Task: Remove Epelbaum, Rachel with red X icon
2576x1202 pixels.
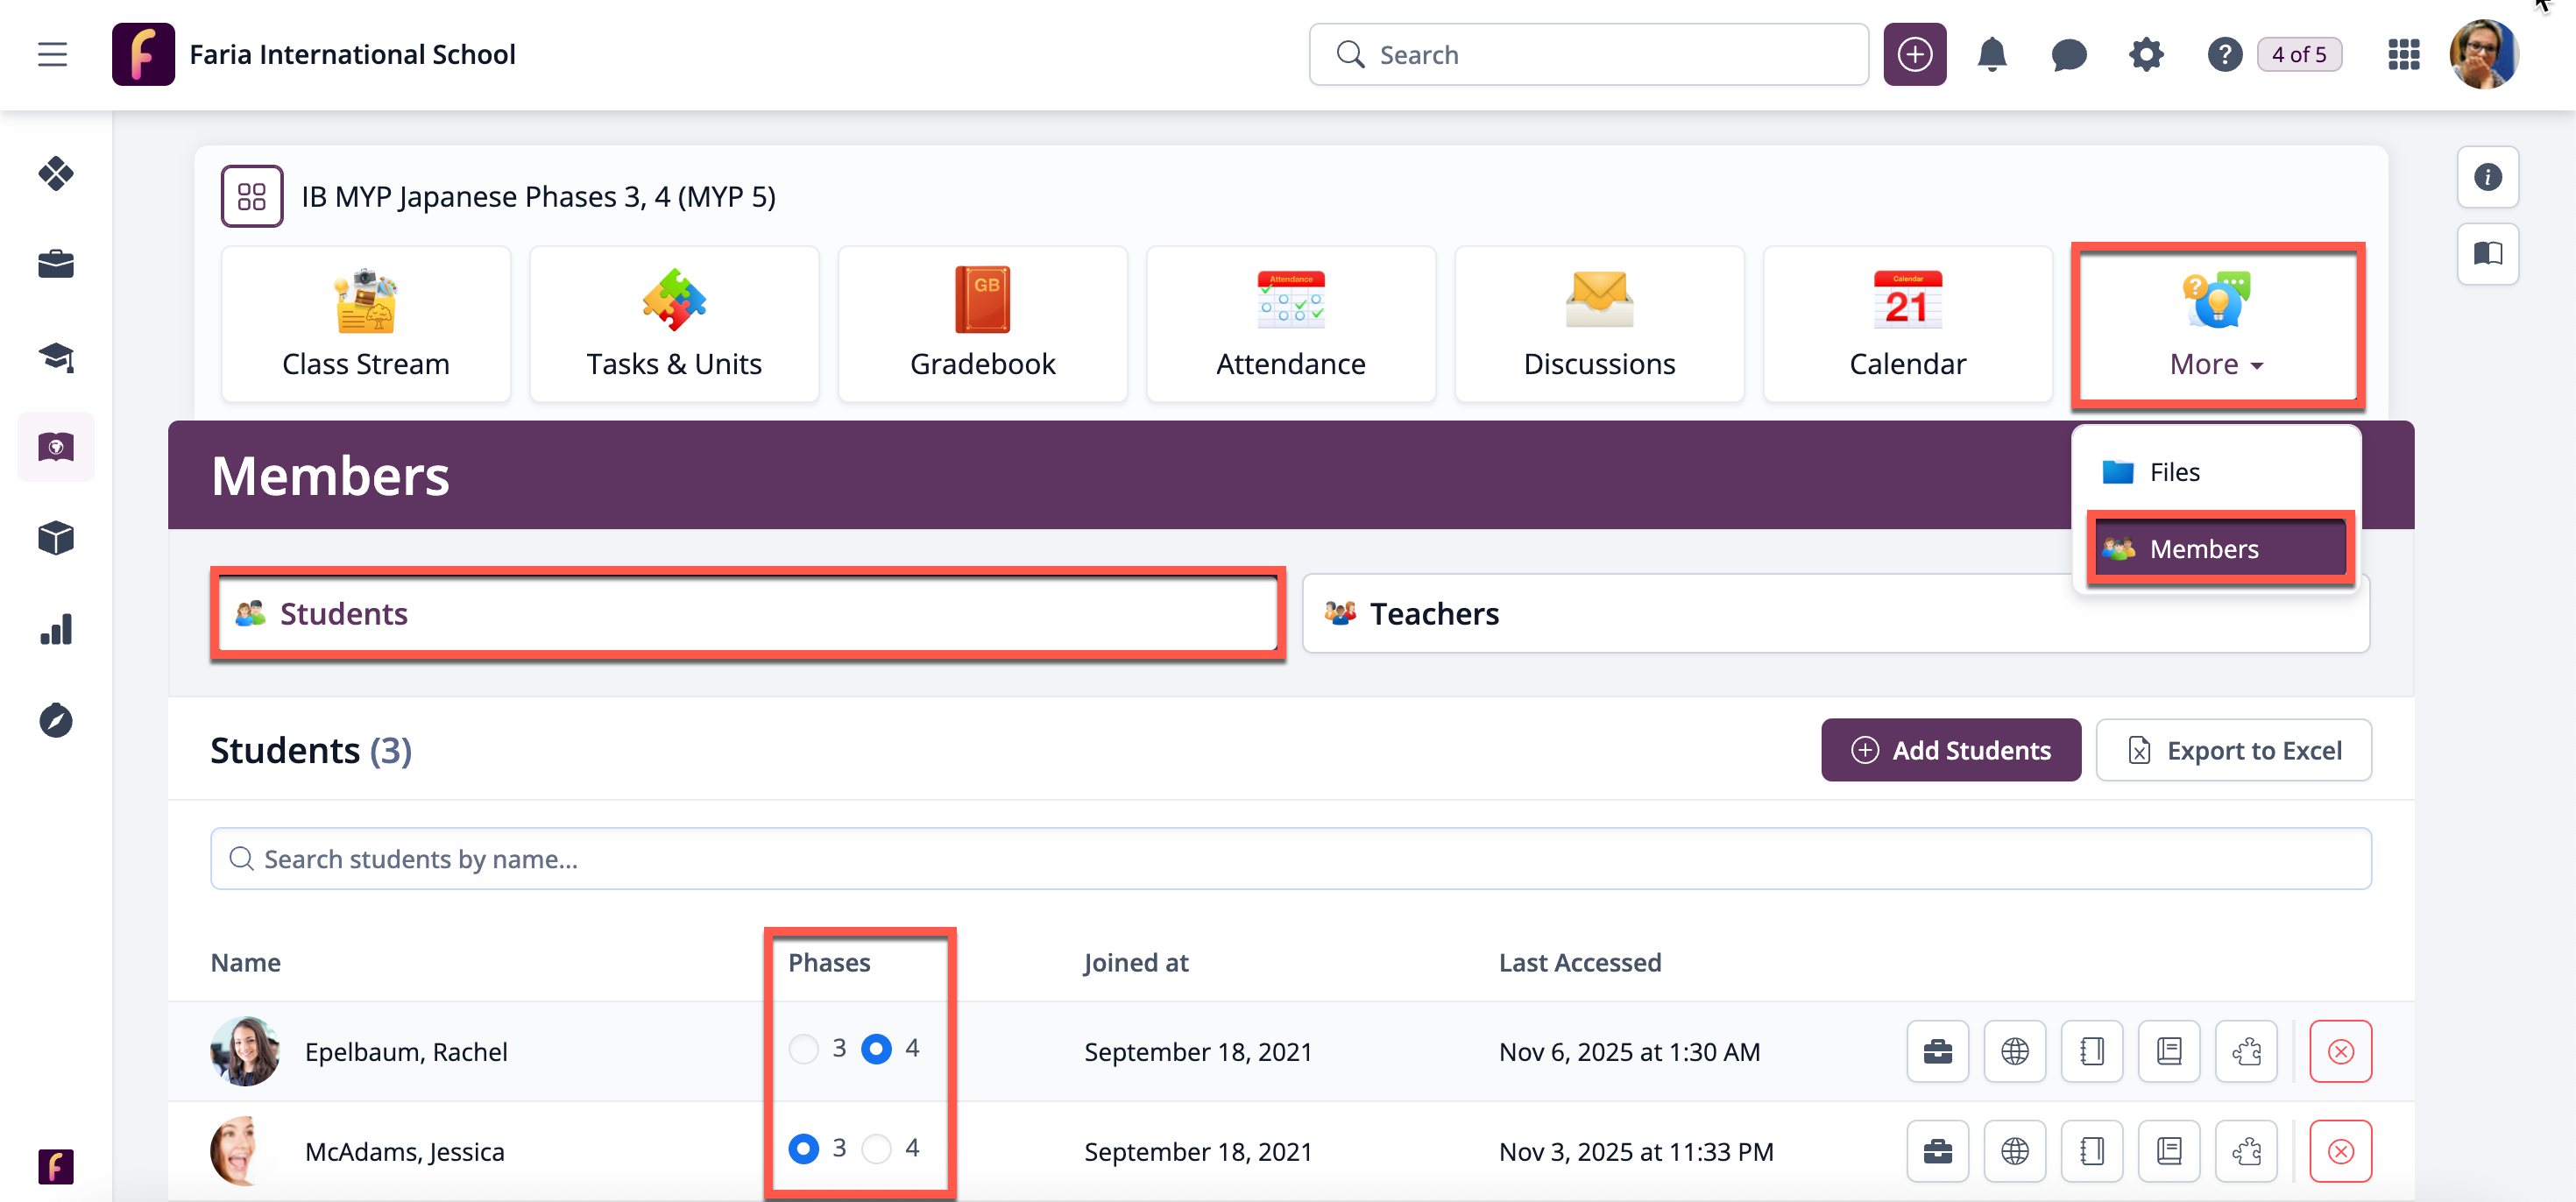Action: (x=2340, y=1051)
